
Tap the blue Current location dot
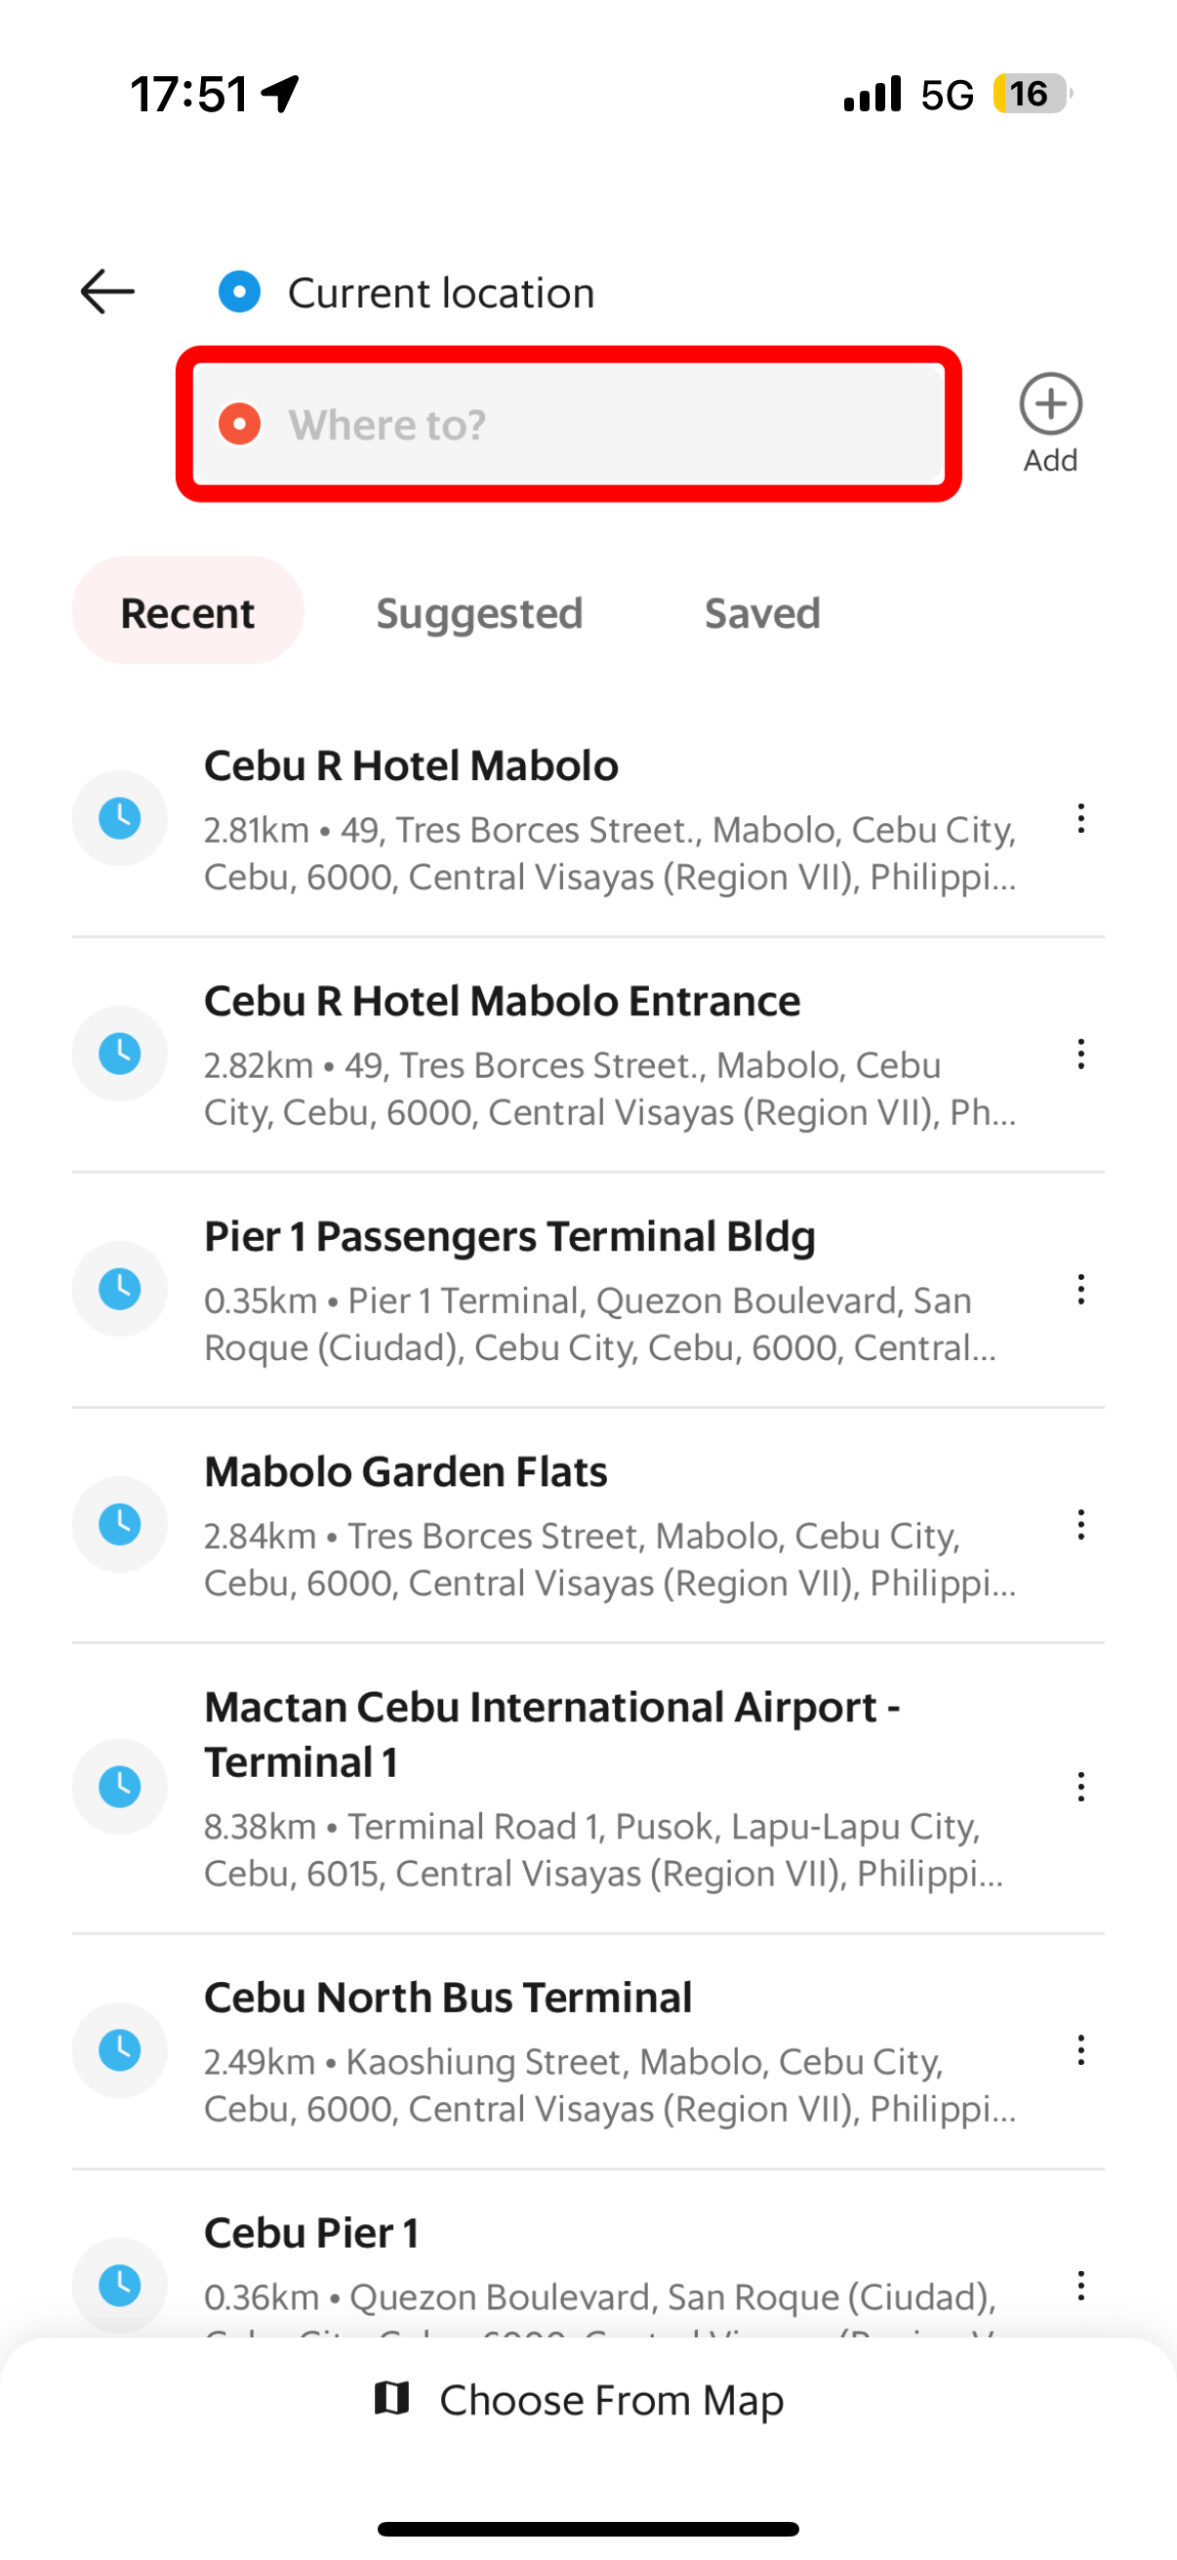coord(239,292)
